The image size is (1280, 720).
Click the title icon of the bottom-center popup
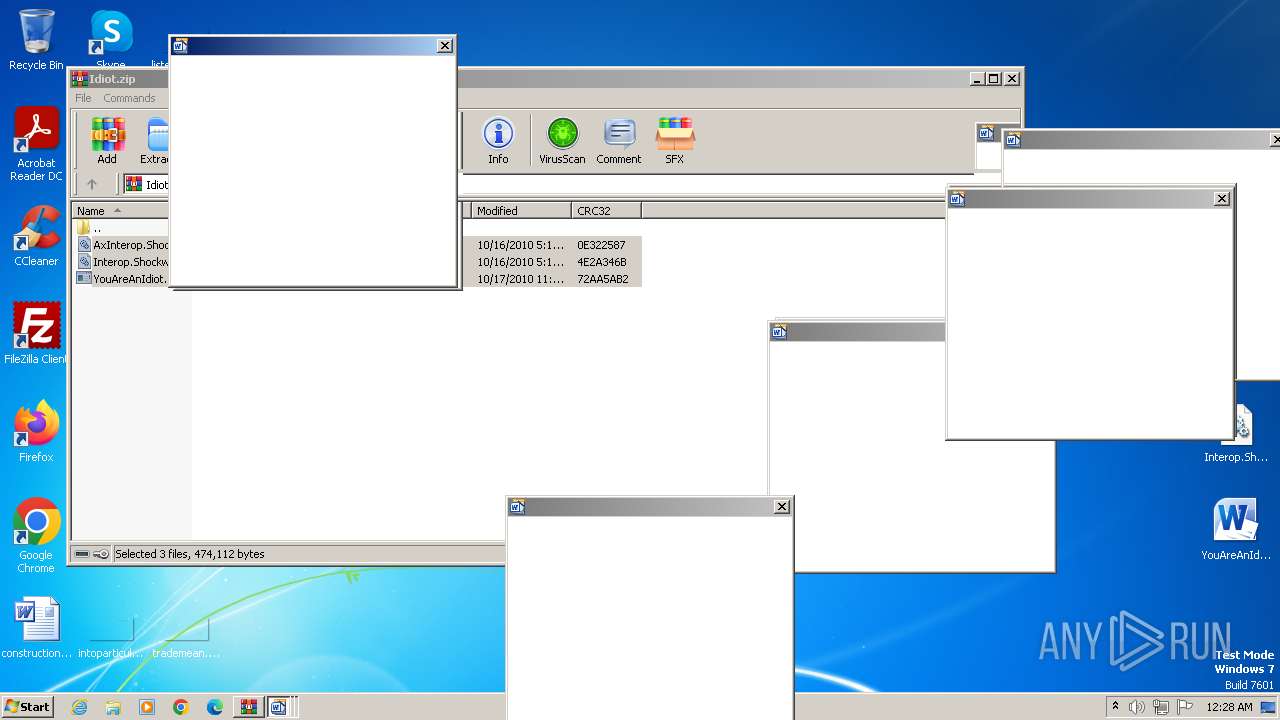click(517, 507)
